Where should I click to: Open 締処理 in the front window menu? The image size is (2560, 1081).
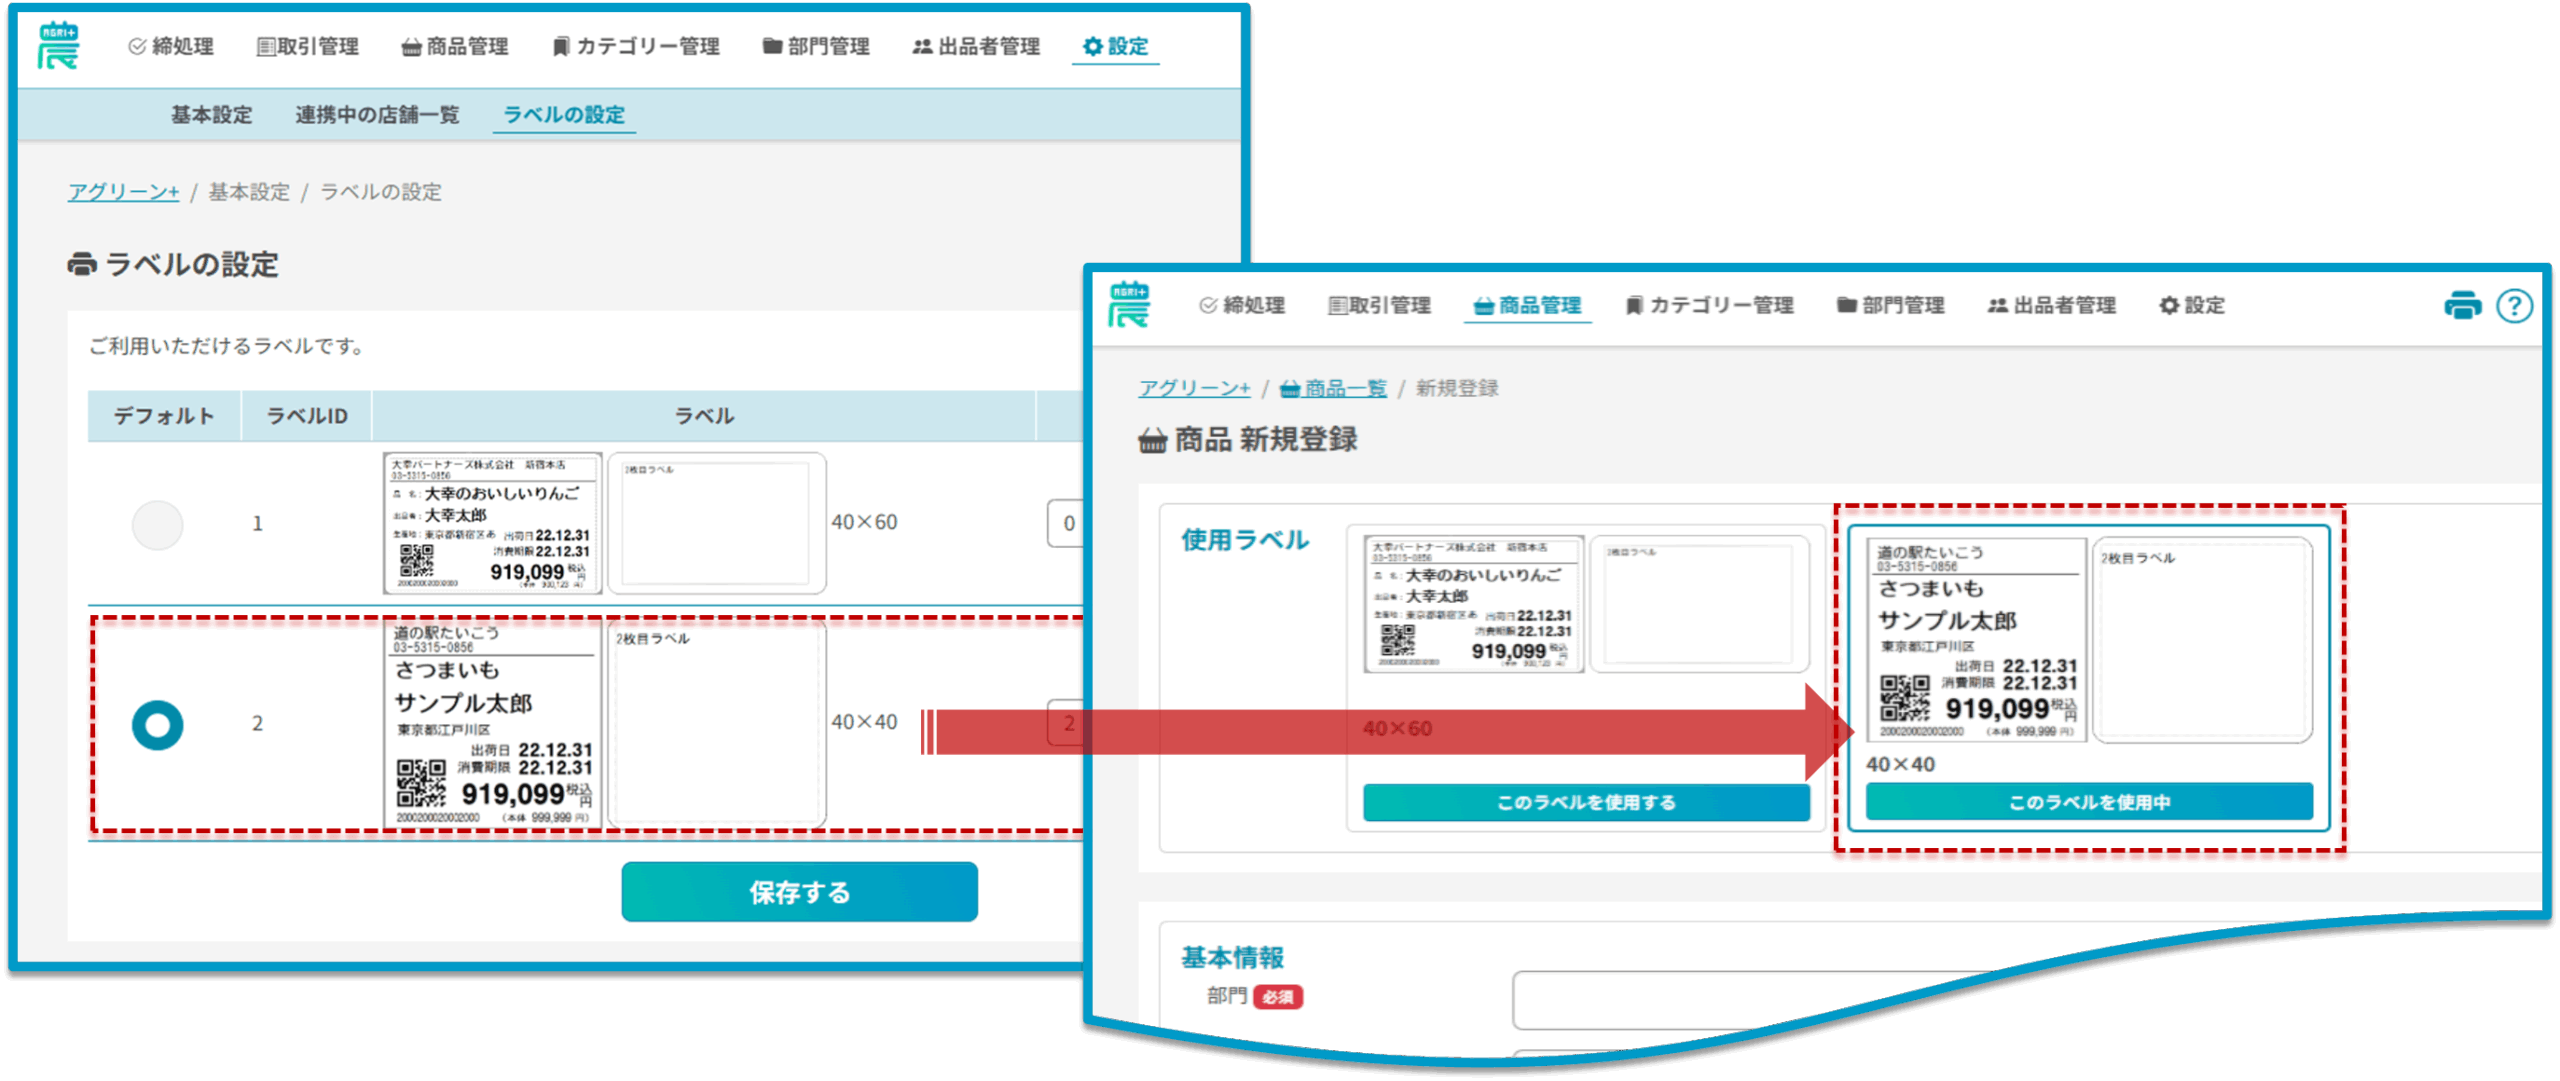click(x=1242, y=305)
